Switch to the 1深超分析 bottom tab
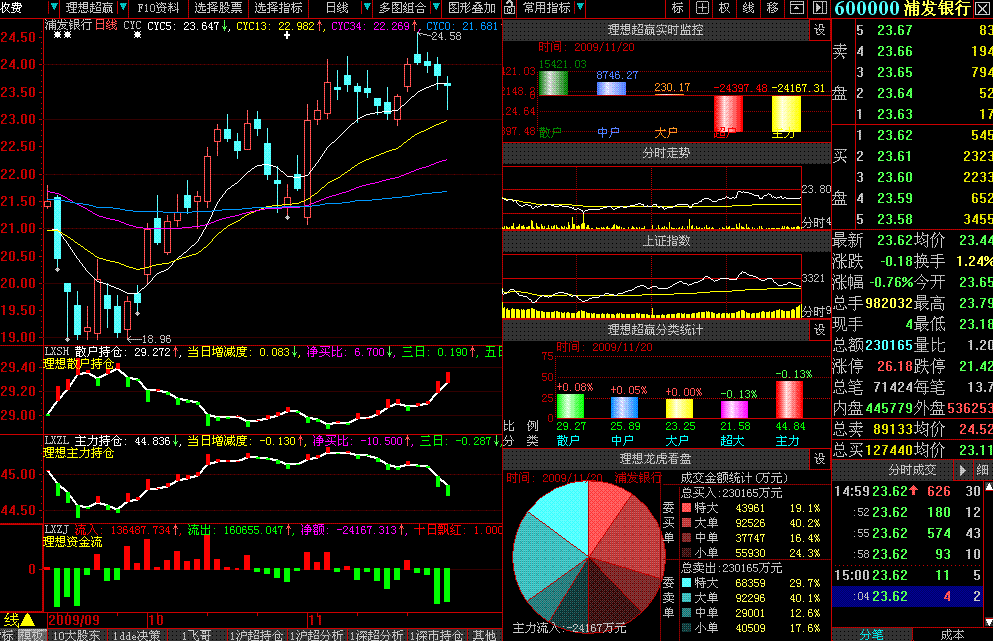 tap(376, 635)
